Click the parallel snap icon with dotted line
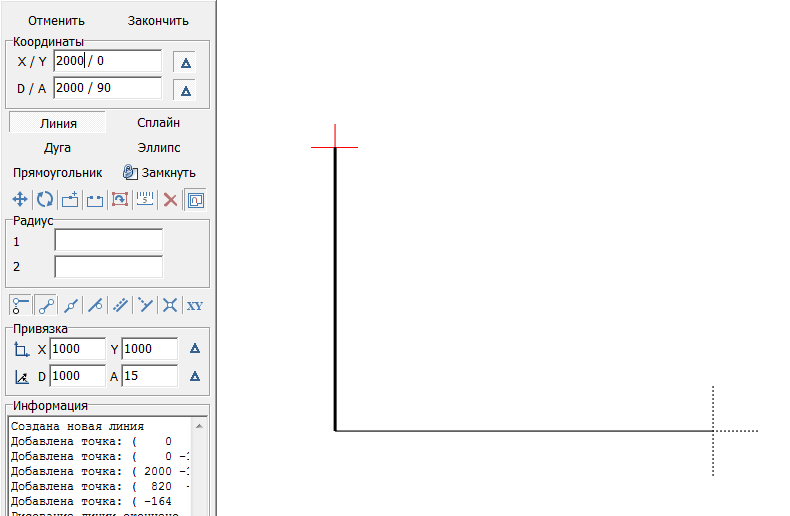 (120, 305)
